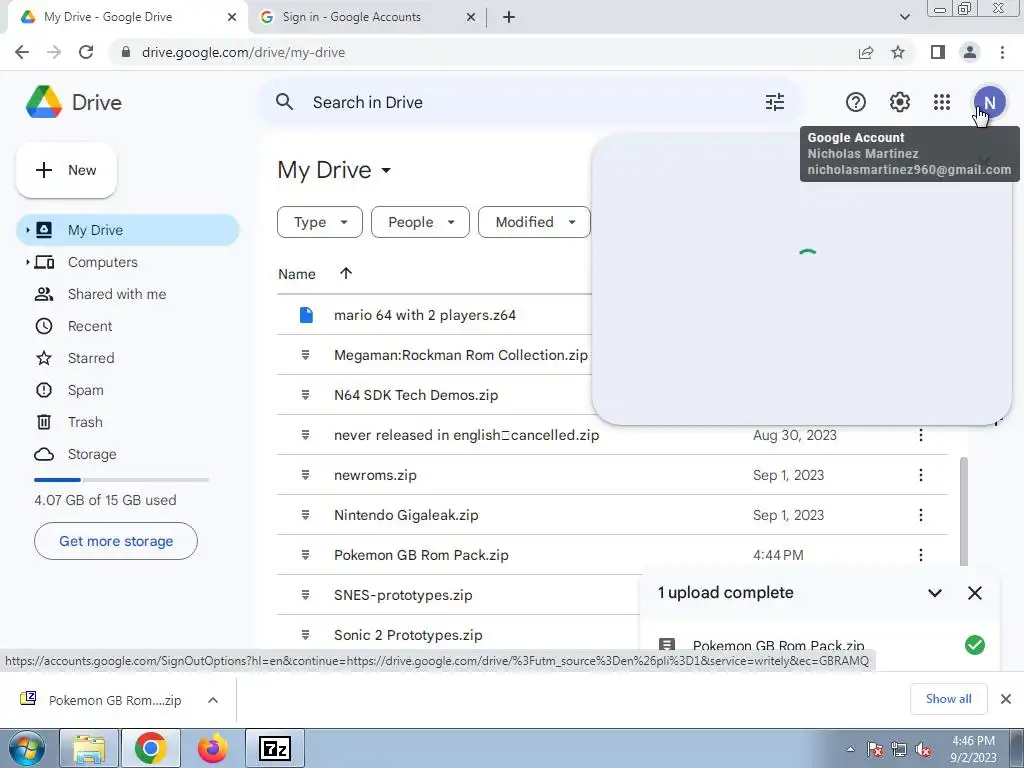Open the Google apps grid icon
Viewport: 1024px width, 768px height.
tap(942, 102)
